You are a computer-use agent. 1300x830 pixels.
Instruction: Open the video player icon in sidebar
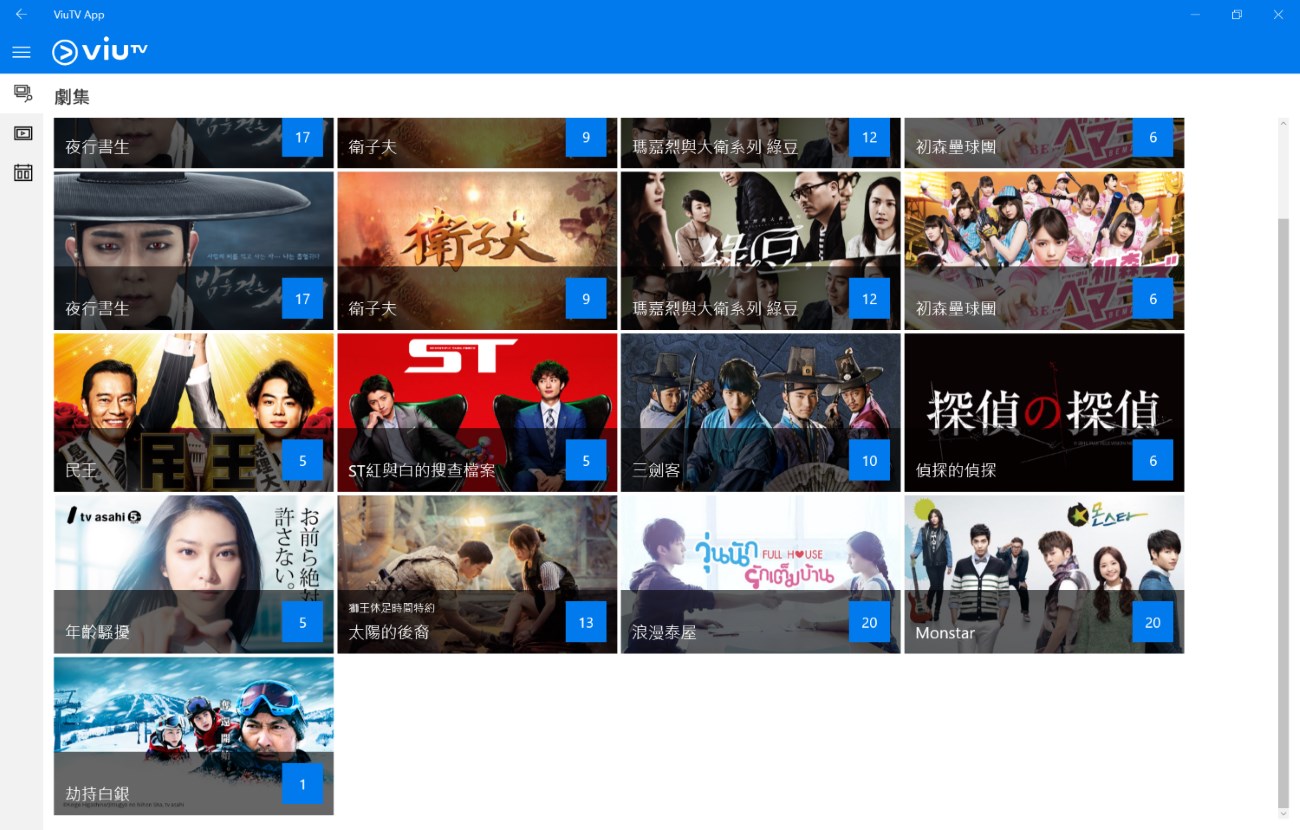point(22,133)
